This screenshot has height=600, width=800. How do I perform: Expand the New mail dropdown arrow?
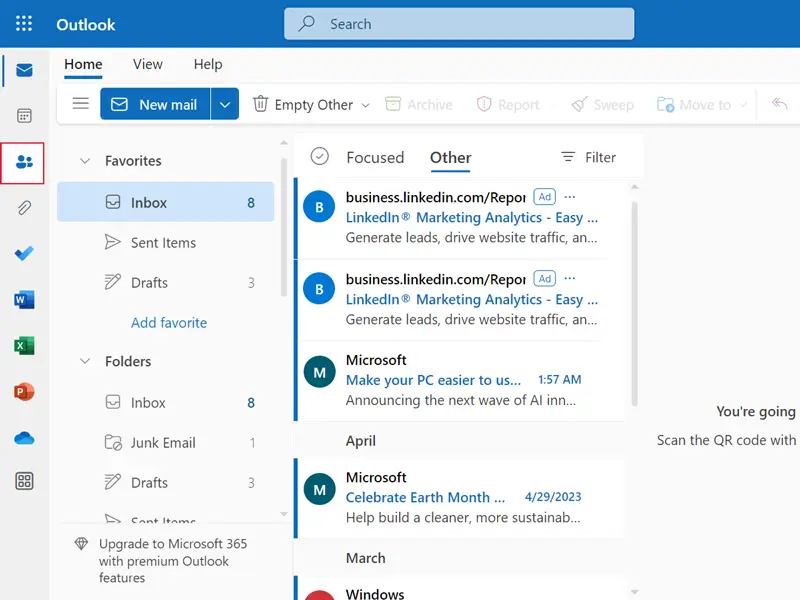point(224,104)
